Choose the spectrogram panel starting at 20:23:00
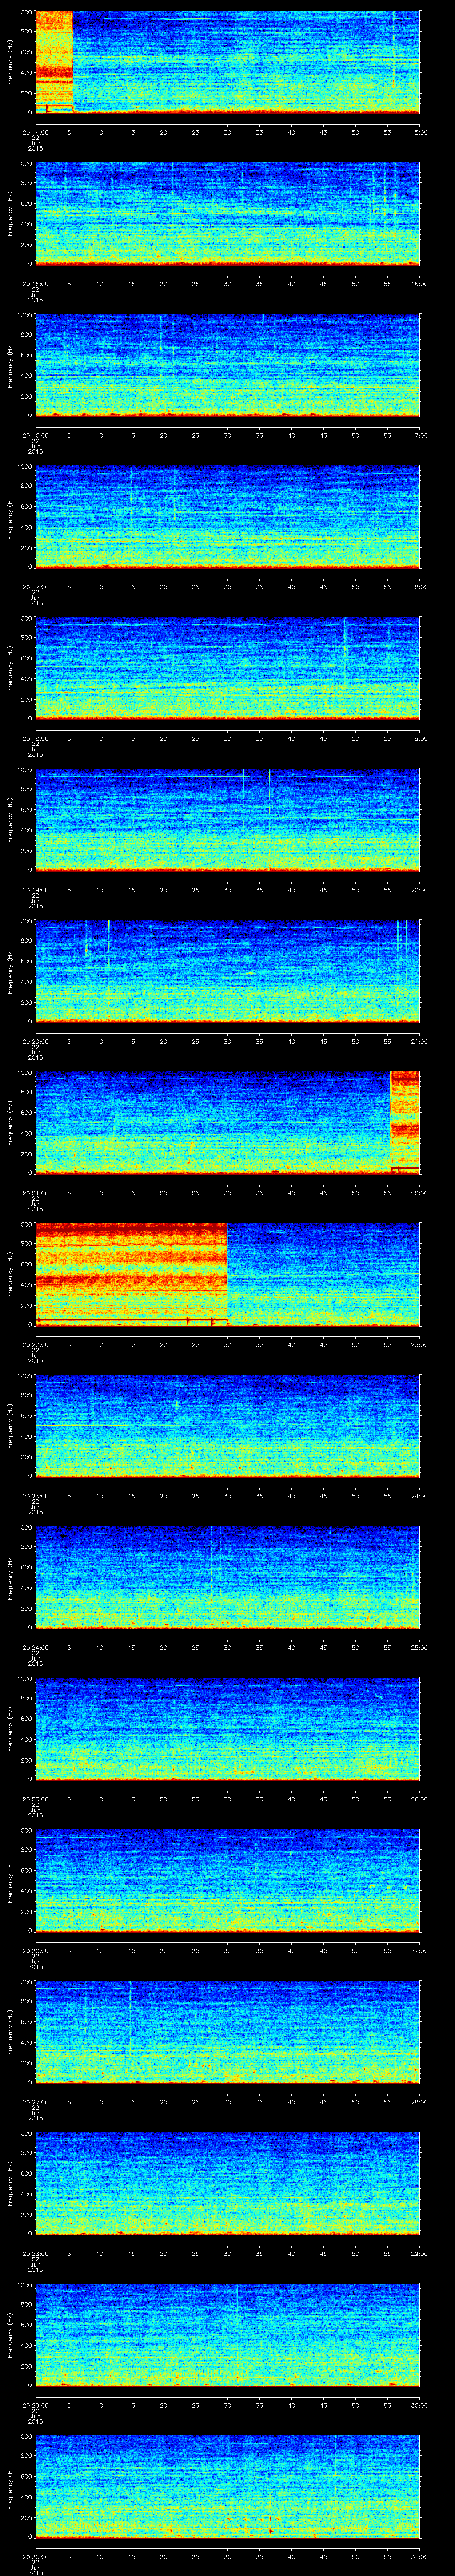The width and height of the screenshot is (455, 2576). coord(227,1425)
